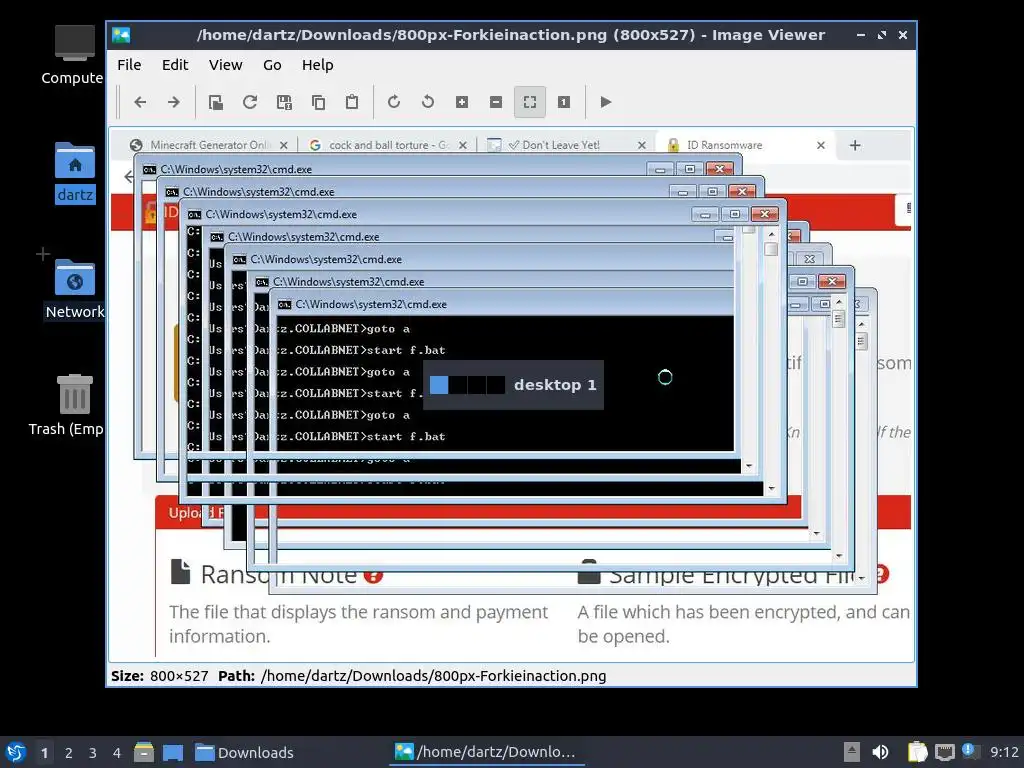Click the image viewer icon in the title bar
1024x768 pixels.
coord(121,35)
